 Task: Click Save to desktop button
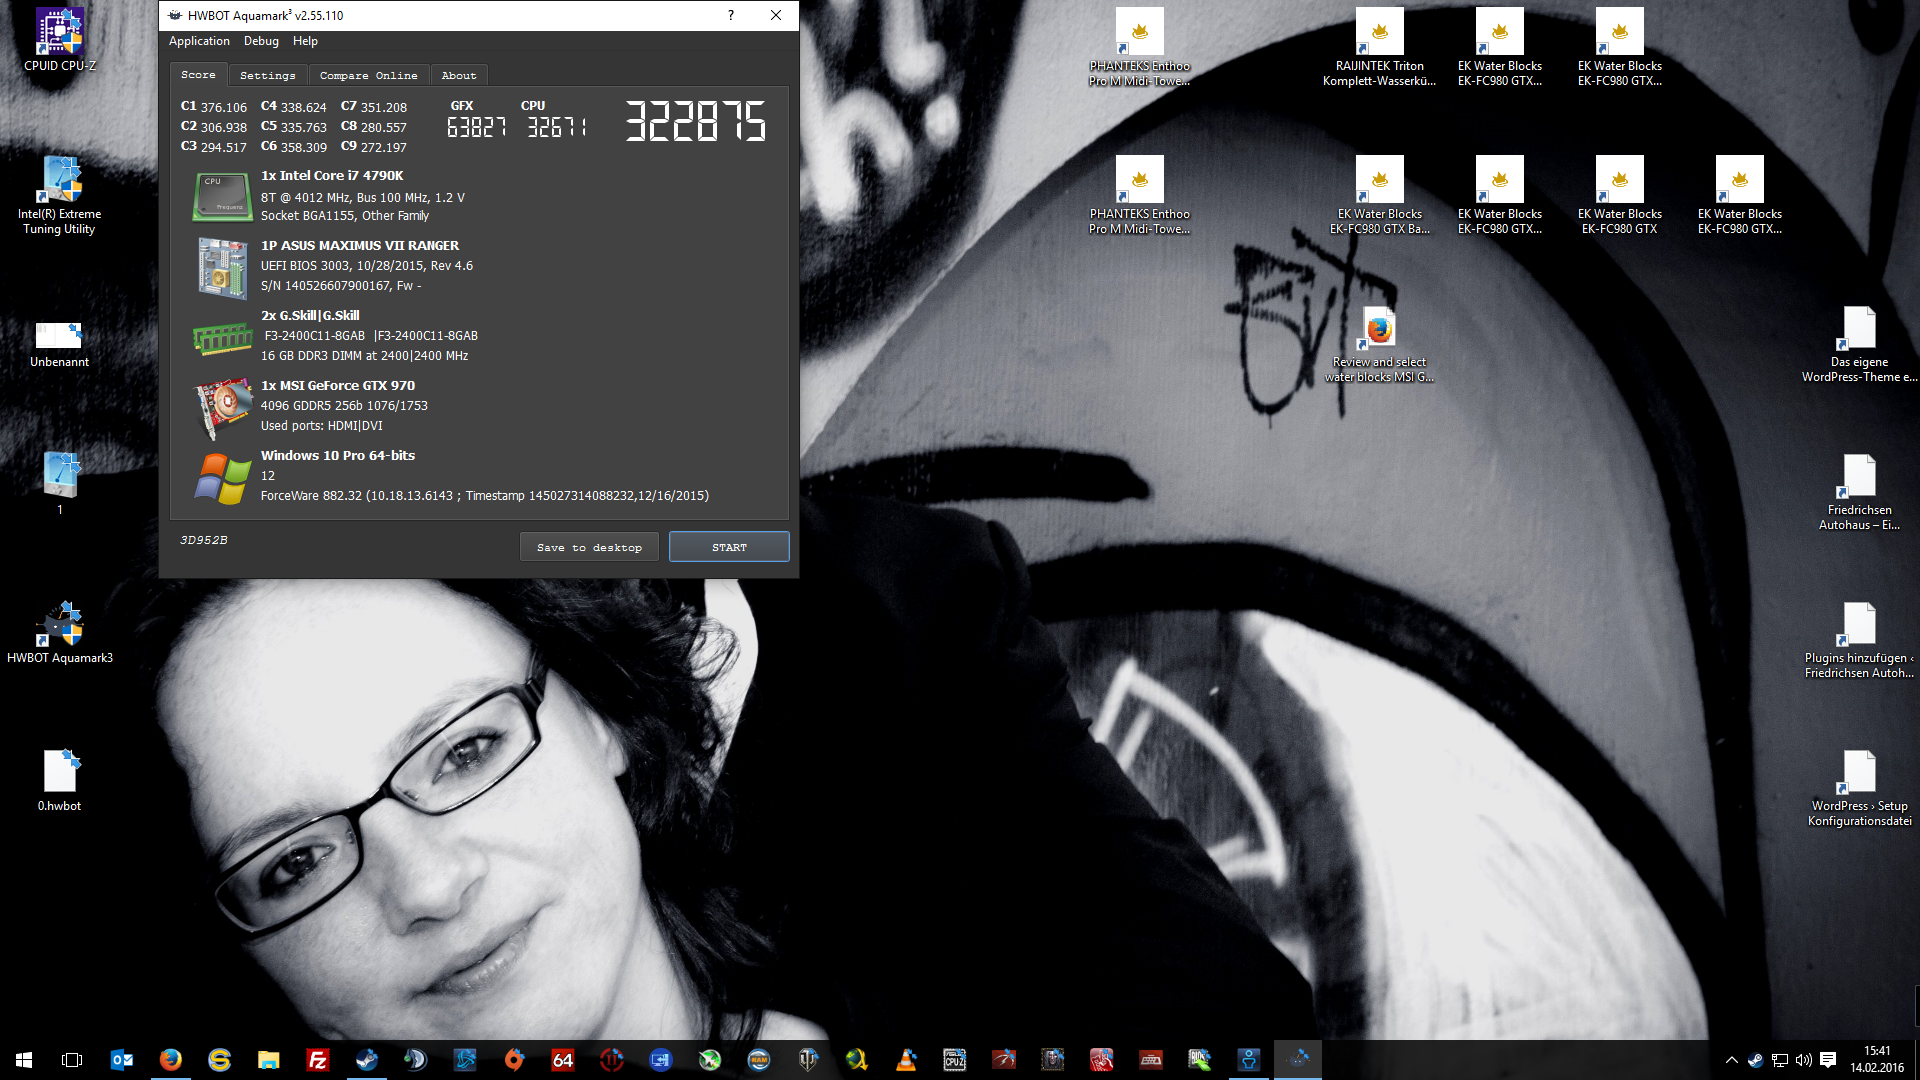click(x=589, y=547)
